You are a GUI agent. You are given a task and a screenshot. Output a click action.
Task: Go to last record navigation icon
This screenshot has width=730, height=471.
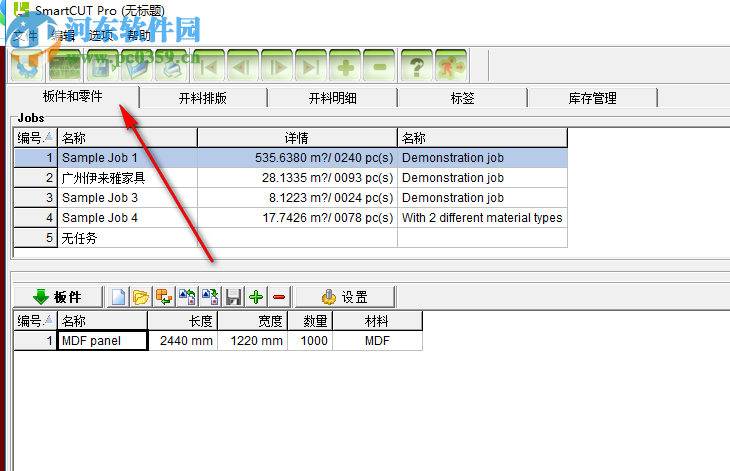pyautogui.click(x=311, y=66)
